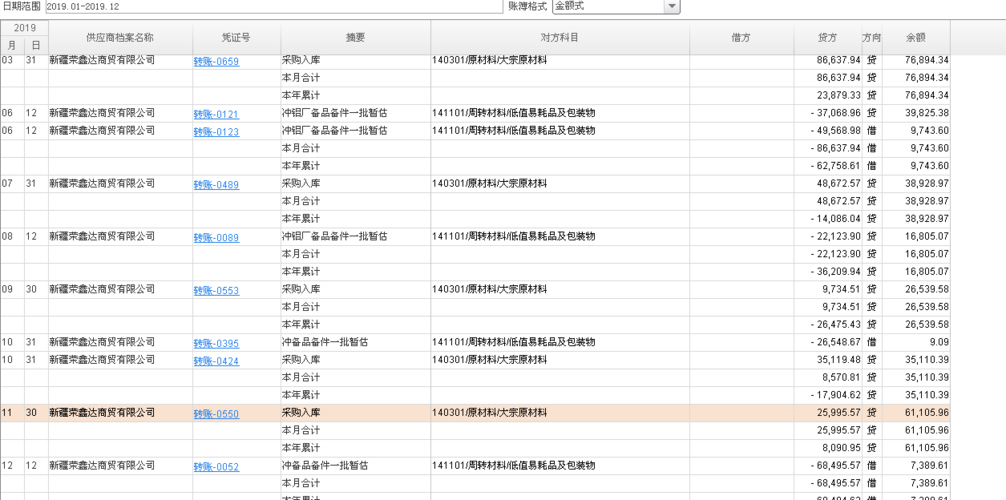This screenshot has height=500, width=1006.
Task: Click the 日期范围 input field
Action: pos(273,6)
